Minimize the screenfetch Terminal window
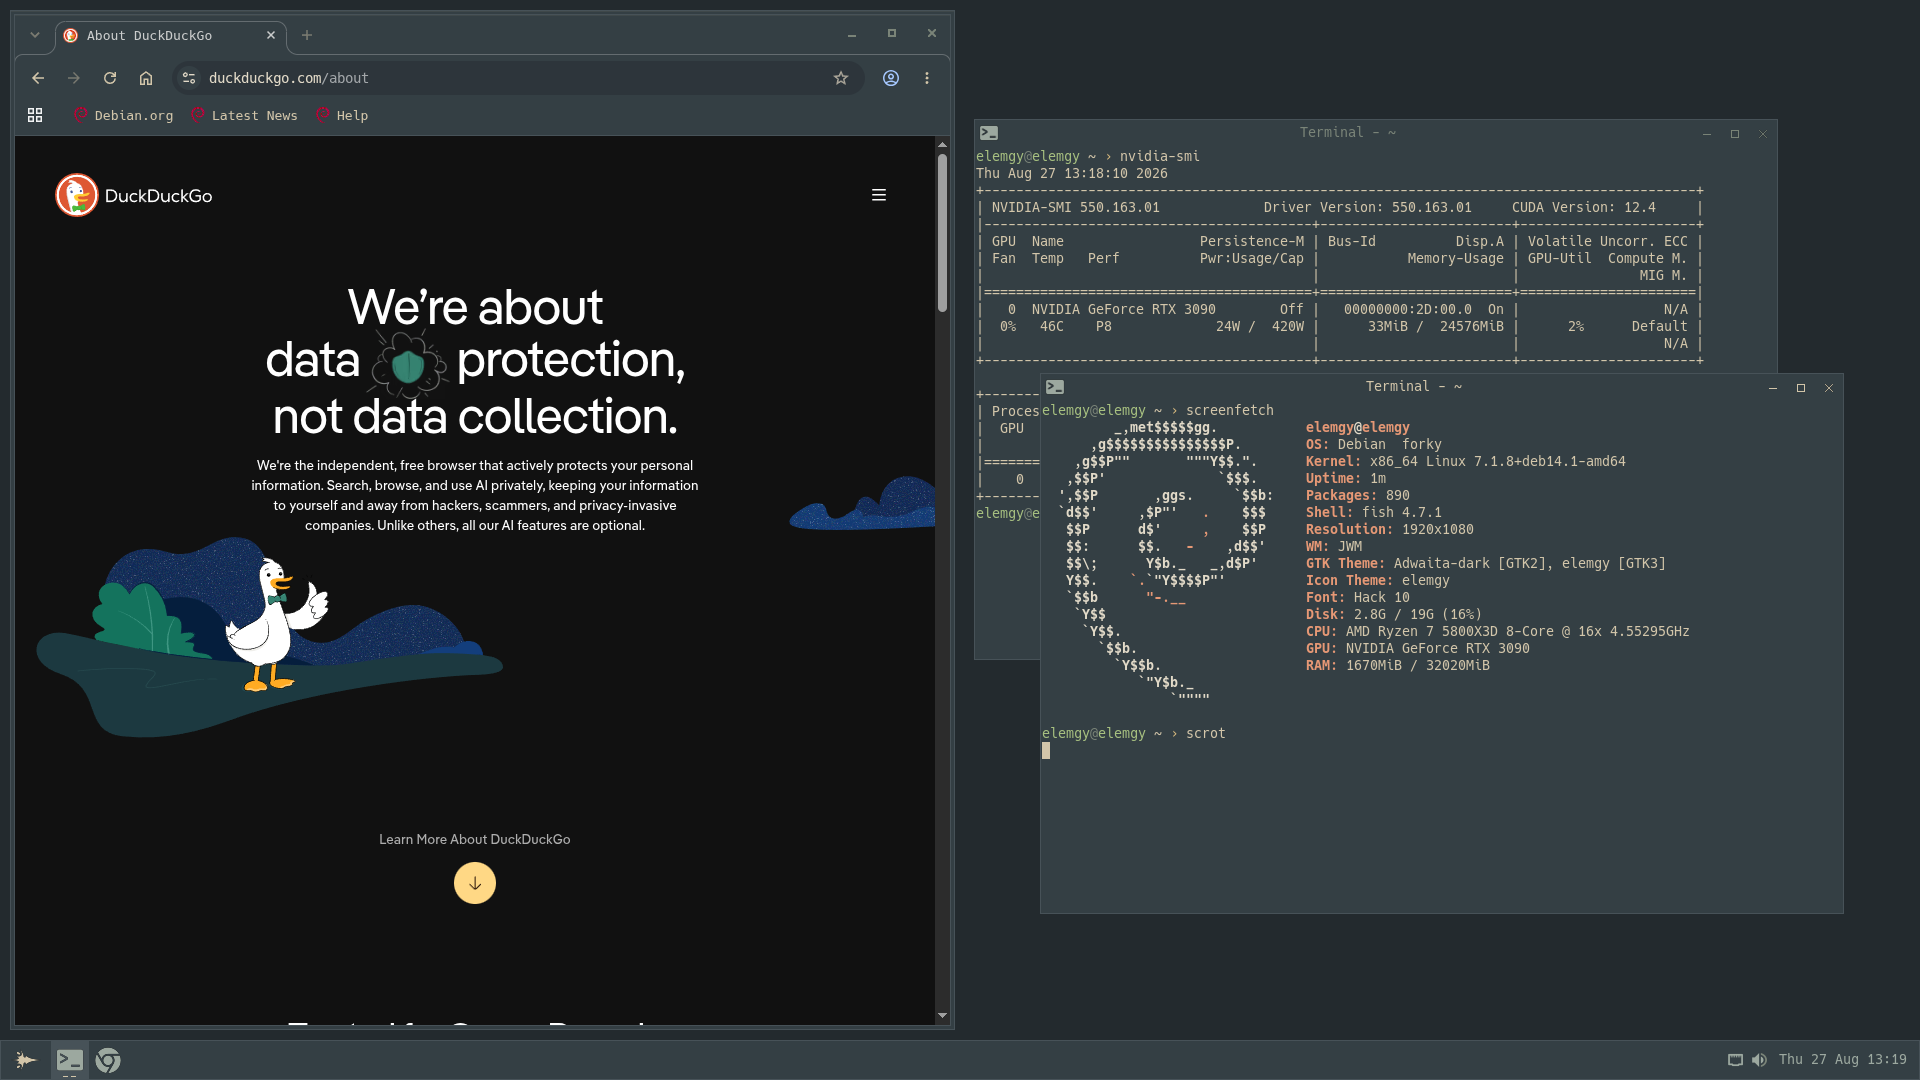The width and height of the screenshot is (1920, 1080). pyautogui.click(x=1773, y=387)
